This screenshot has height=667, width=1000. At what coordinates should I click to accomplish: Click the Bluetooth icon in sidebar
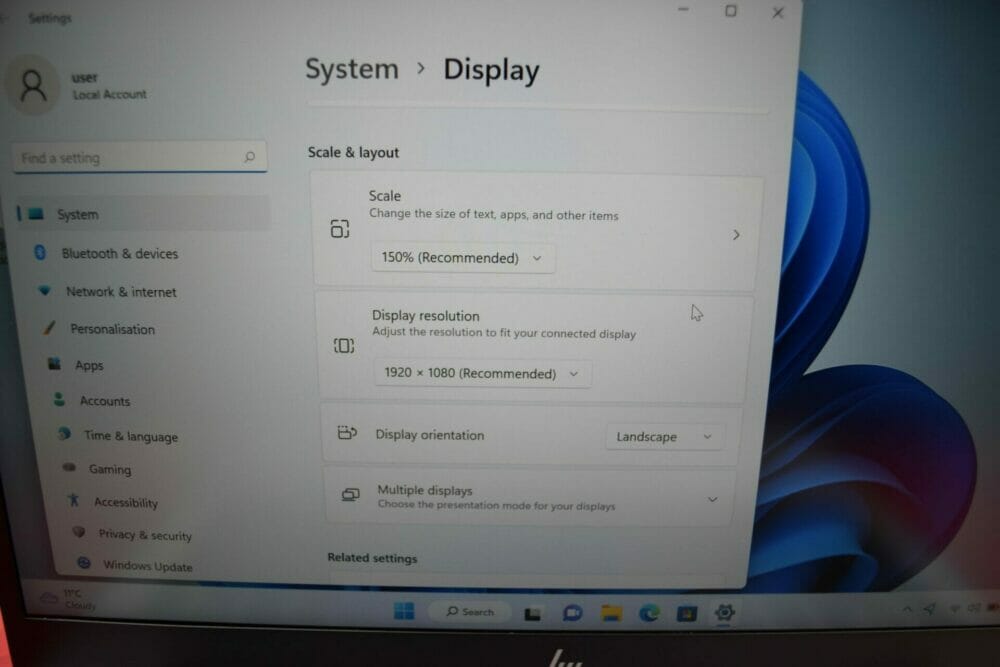tap(40, 253)
